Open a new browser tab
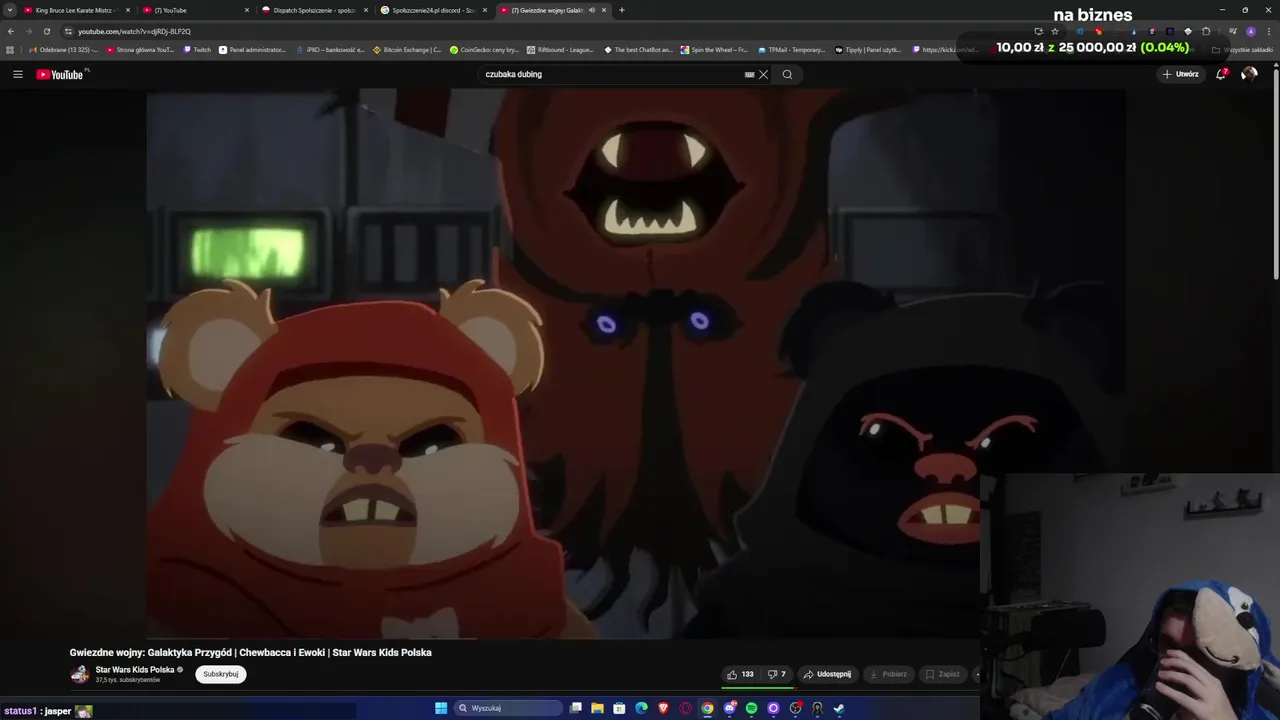 point(622,10)
